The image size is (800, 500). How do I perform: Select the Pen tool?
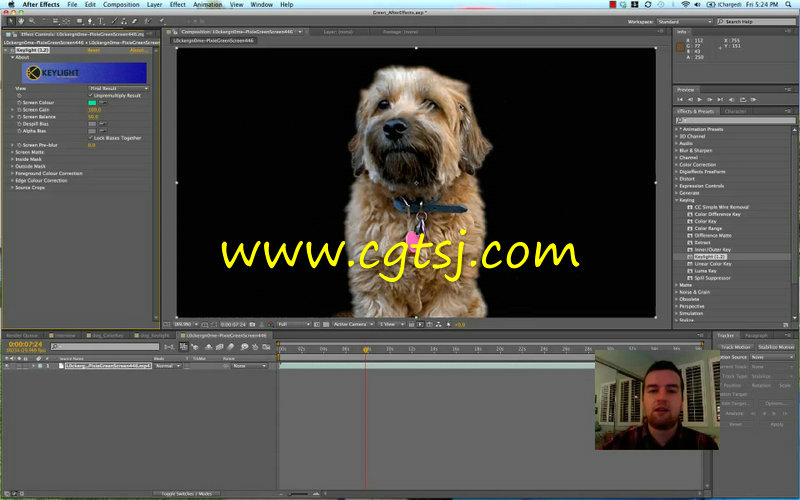click(90, 21)
